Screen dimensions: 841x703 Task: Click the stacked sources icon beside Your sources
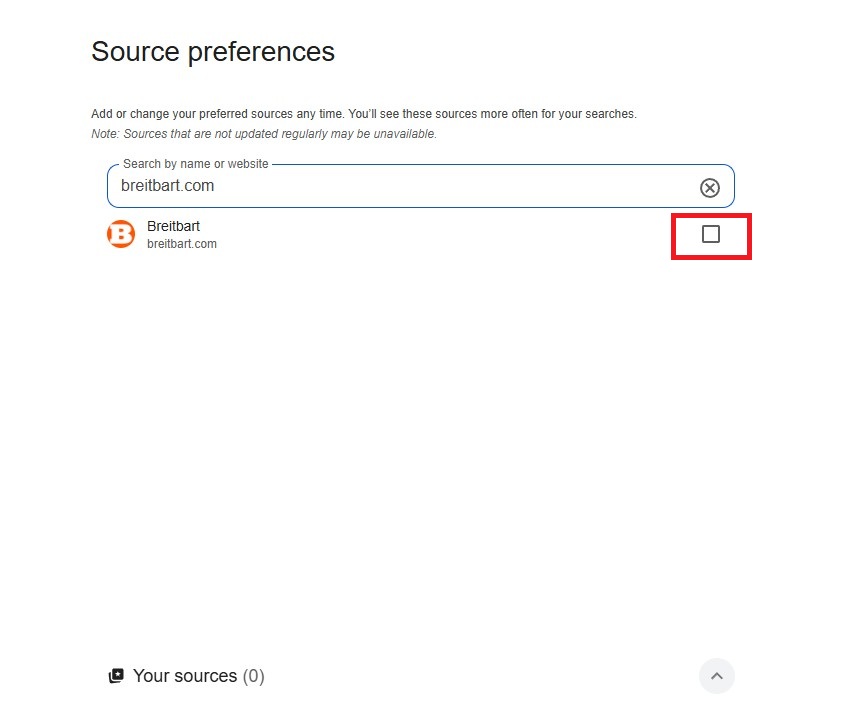pyautogui.click(x=116, y=675)
